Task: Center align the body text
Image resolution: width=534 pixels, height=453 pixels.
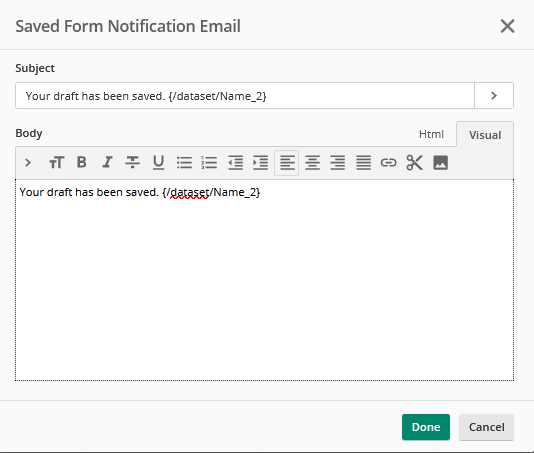Action: click(x=312, y=163)
